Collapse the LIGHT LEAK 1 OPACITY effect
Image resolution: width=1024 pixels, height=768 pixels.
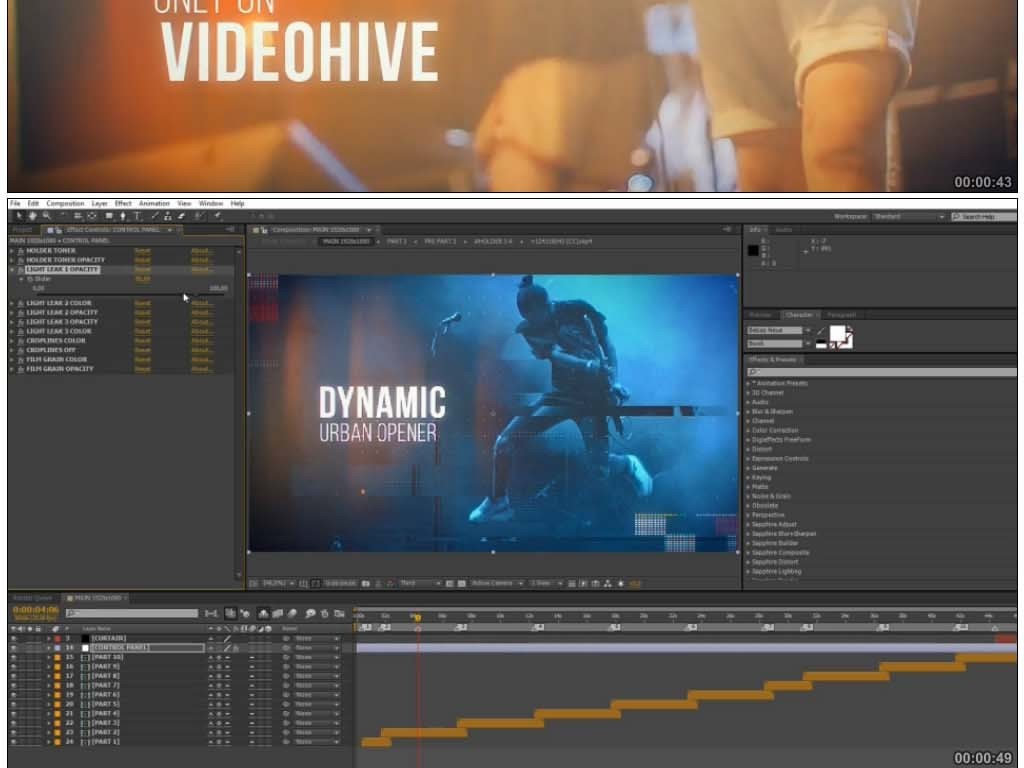[12, 269]
